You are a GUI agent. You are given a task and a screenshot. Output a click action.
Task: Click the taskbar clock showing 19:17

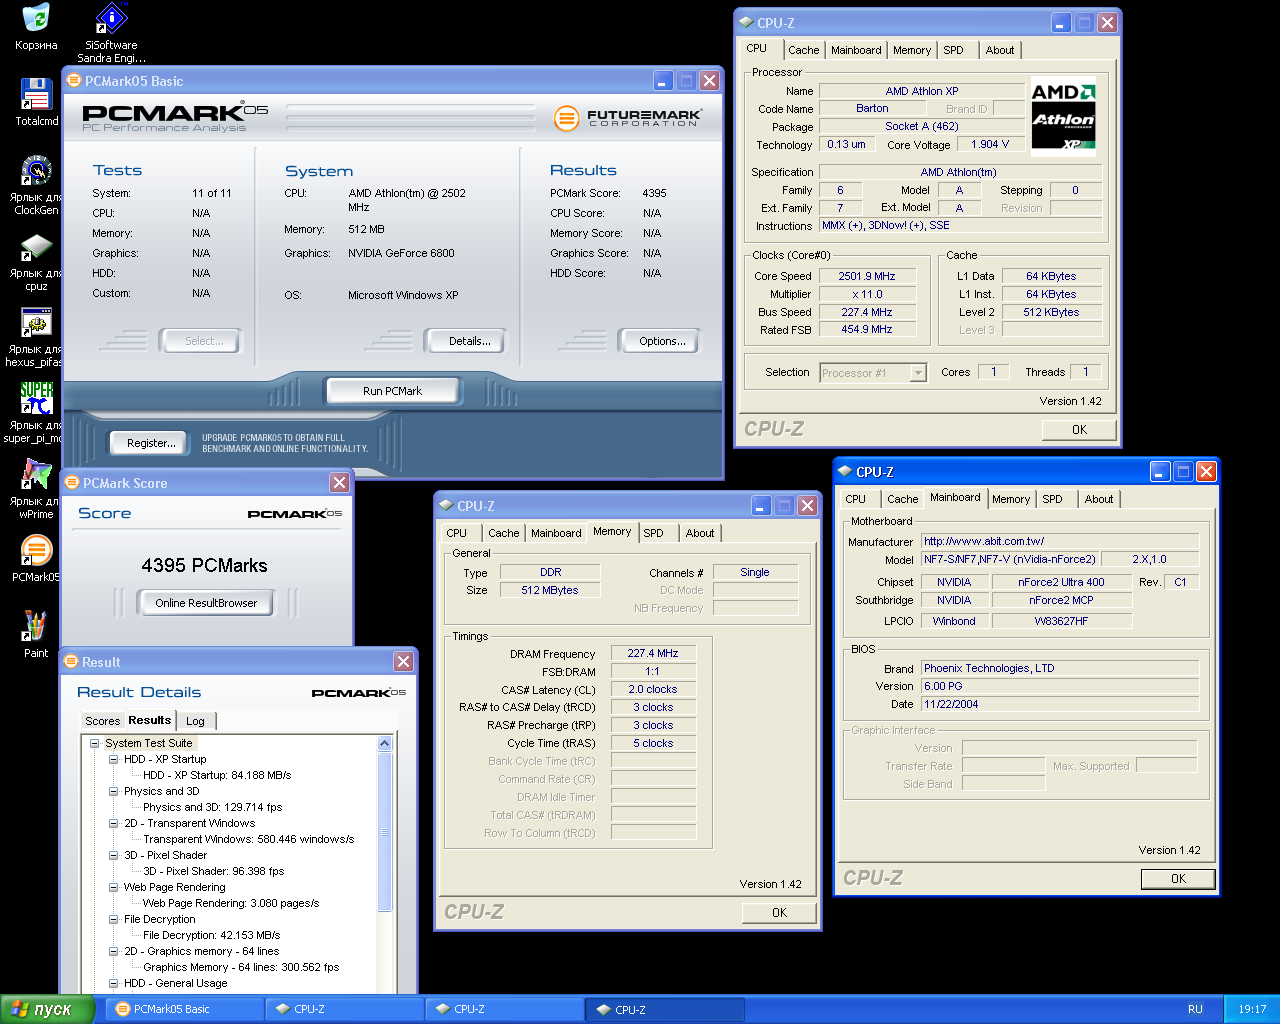(x=1252, y=1009)
